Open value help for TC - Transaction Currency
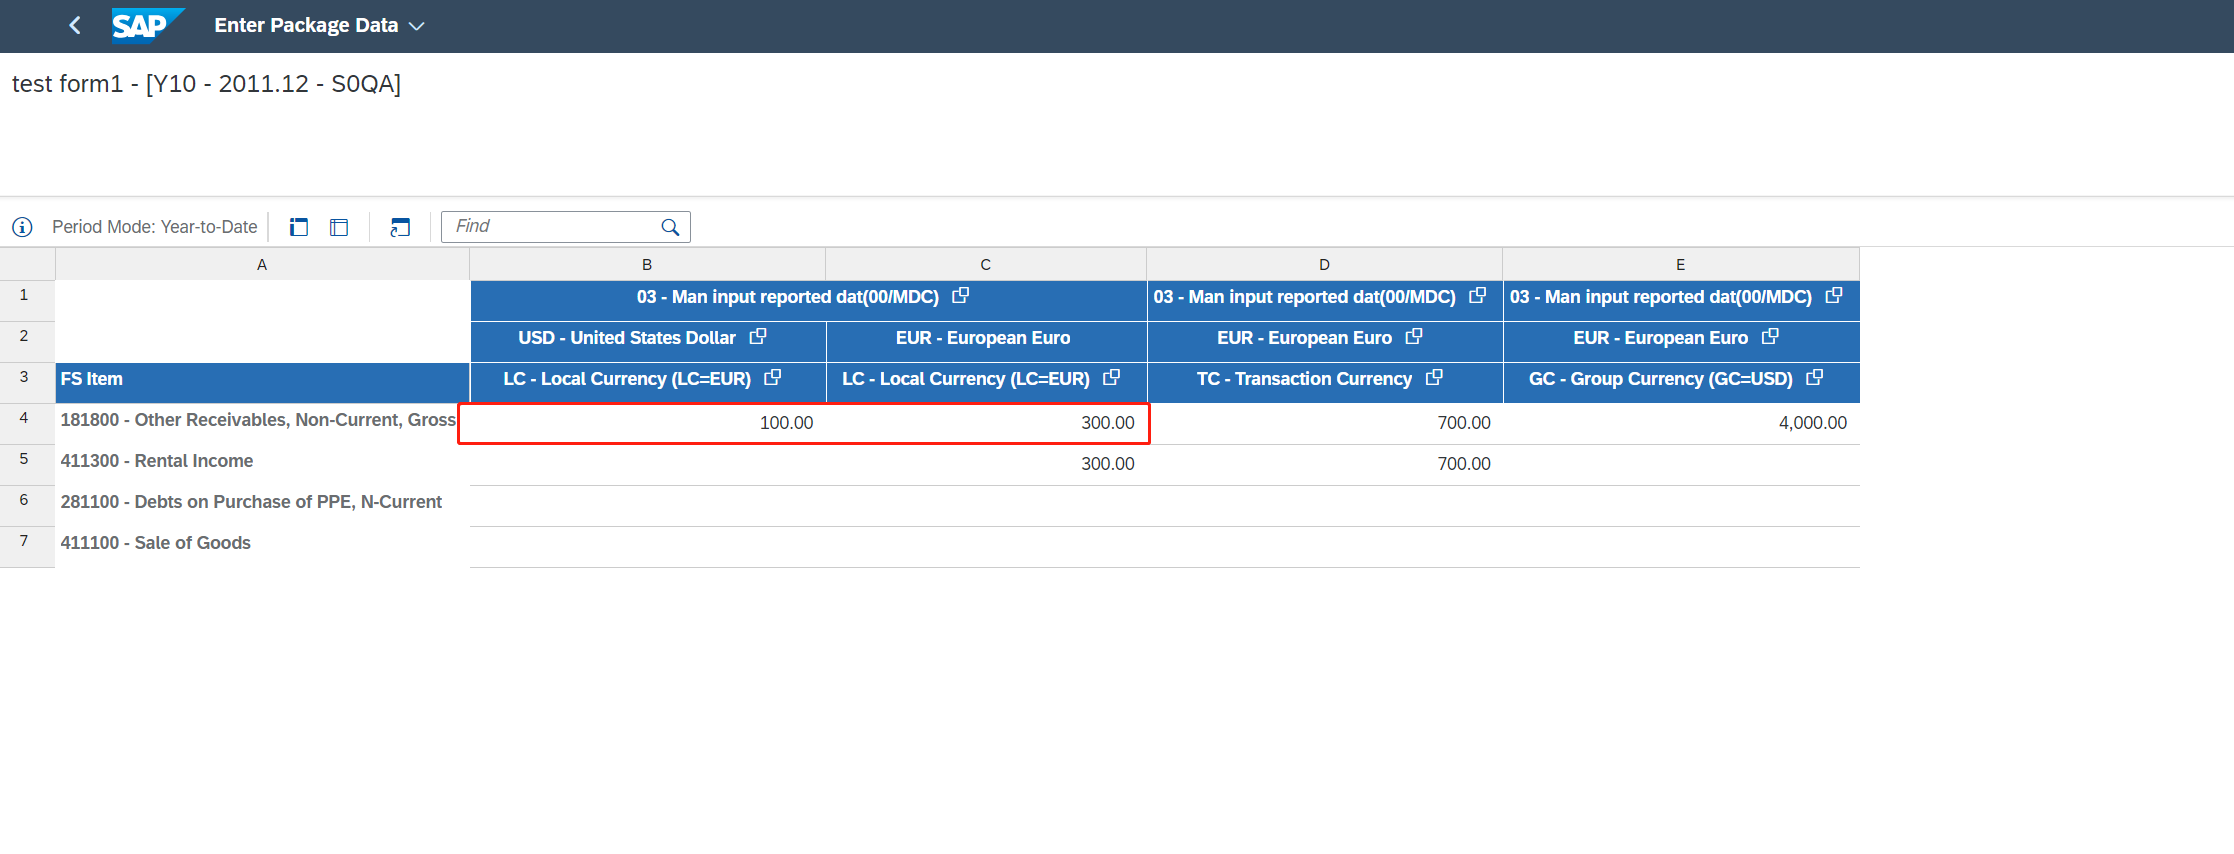The width and height of the screenshot is (2234, 854). pyautogui.click(x=1434, y=378)
